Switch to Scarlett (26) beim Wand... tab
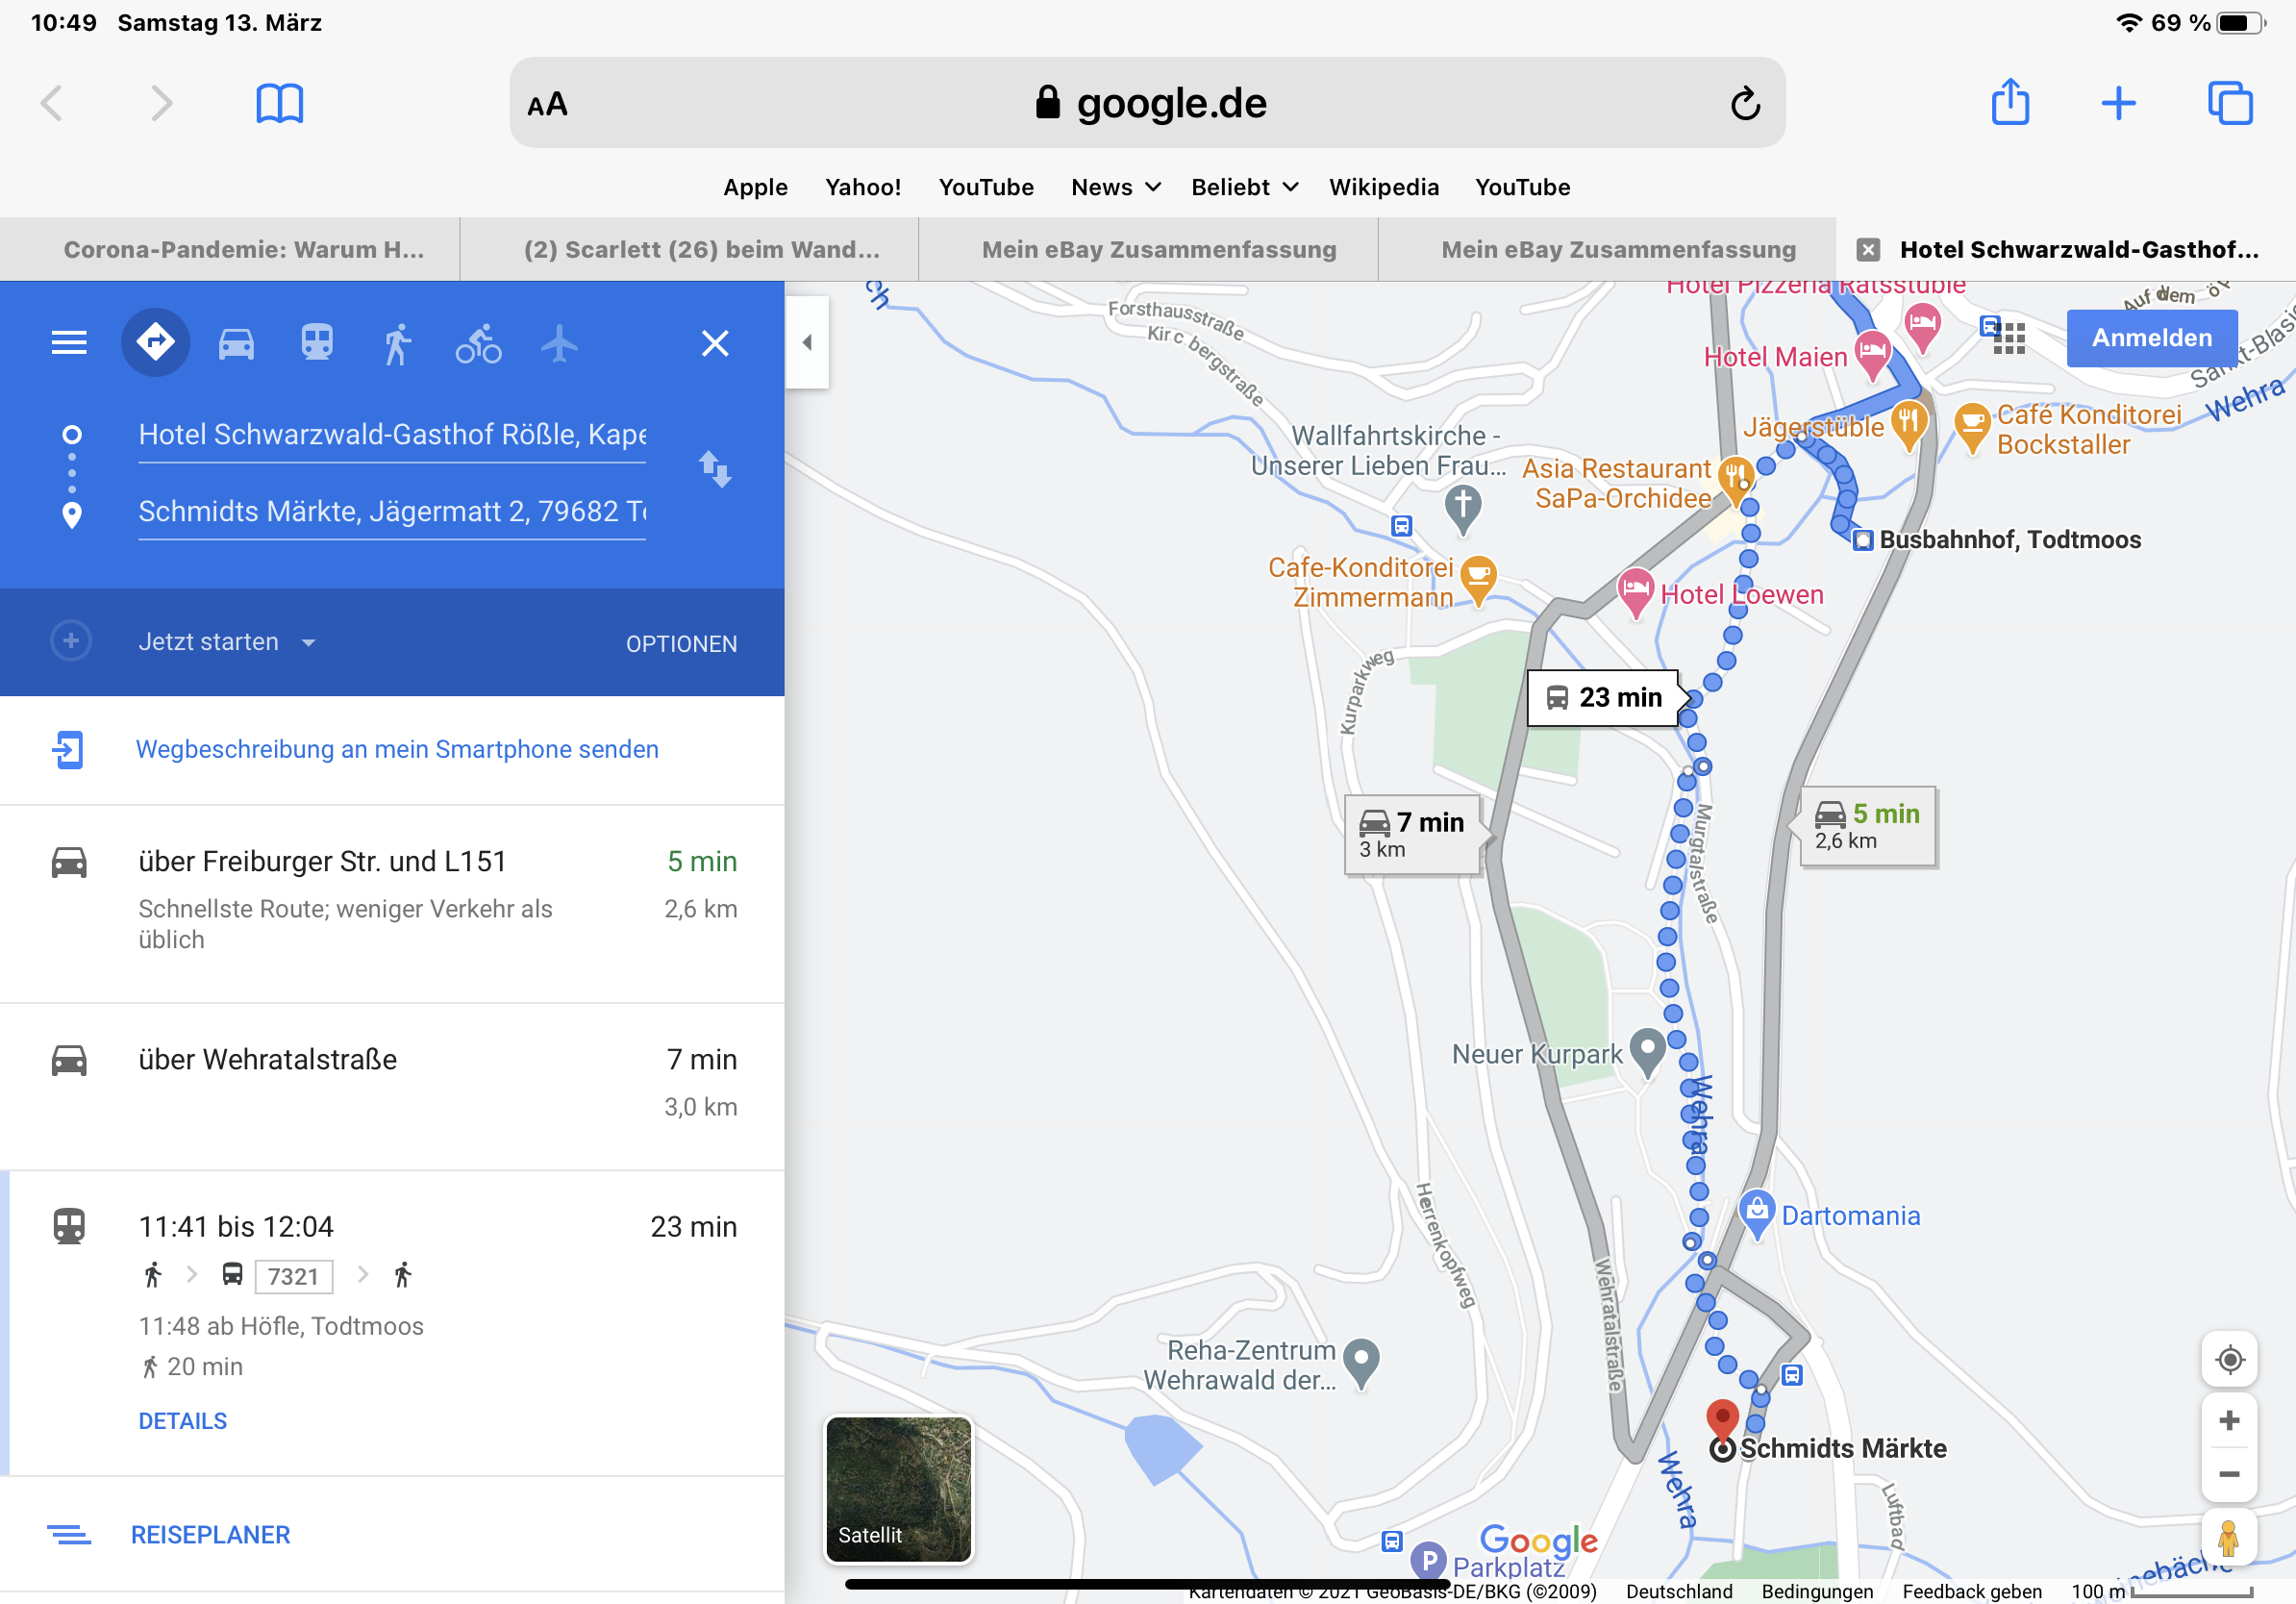 tap(689, 249)
